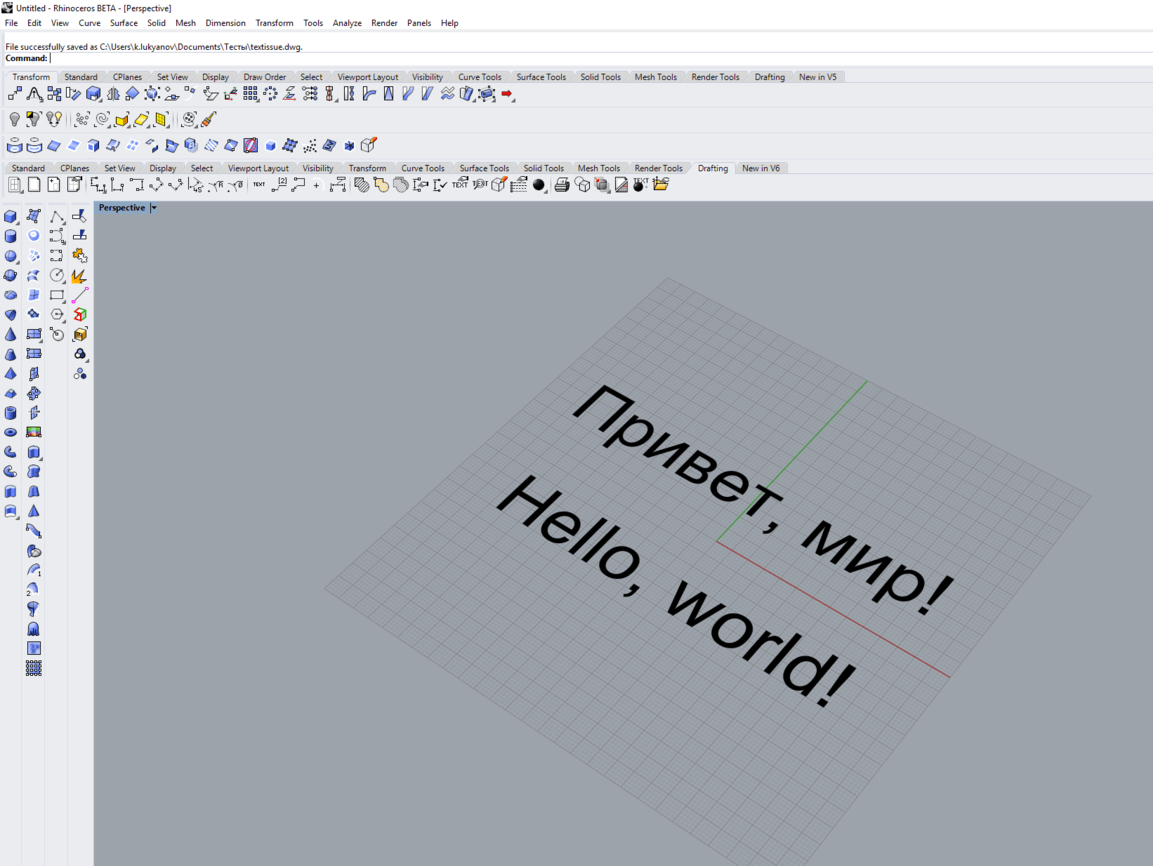The image size is (1153, 866).
Task: Expand the Perspective viewport title dropdown
Action: point(153,207)
